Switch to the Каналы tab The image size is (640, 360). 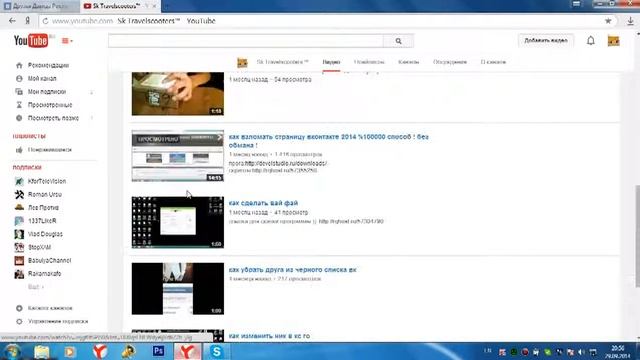pyautogui.click(x=409, y=62)
